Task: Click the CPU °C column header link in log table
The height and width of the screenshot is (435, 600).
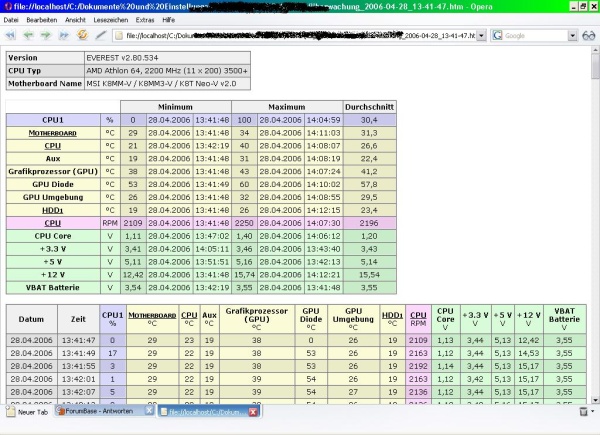Action: 189,315
